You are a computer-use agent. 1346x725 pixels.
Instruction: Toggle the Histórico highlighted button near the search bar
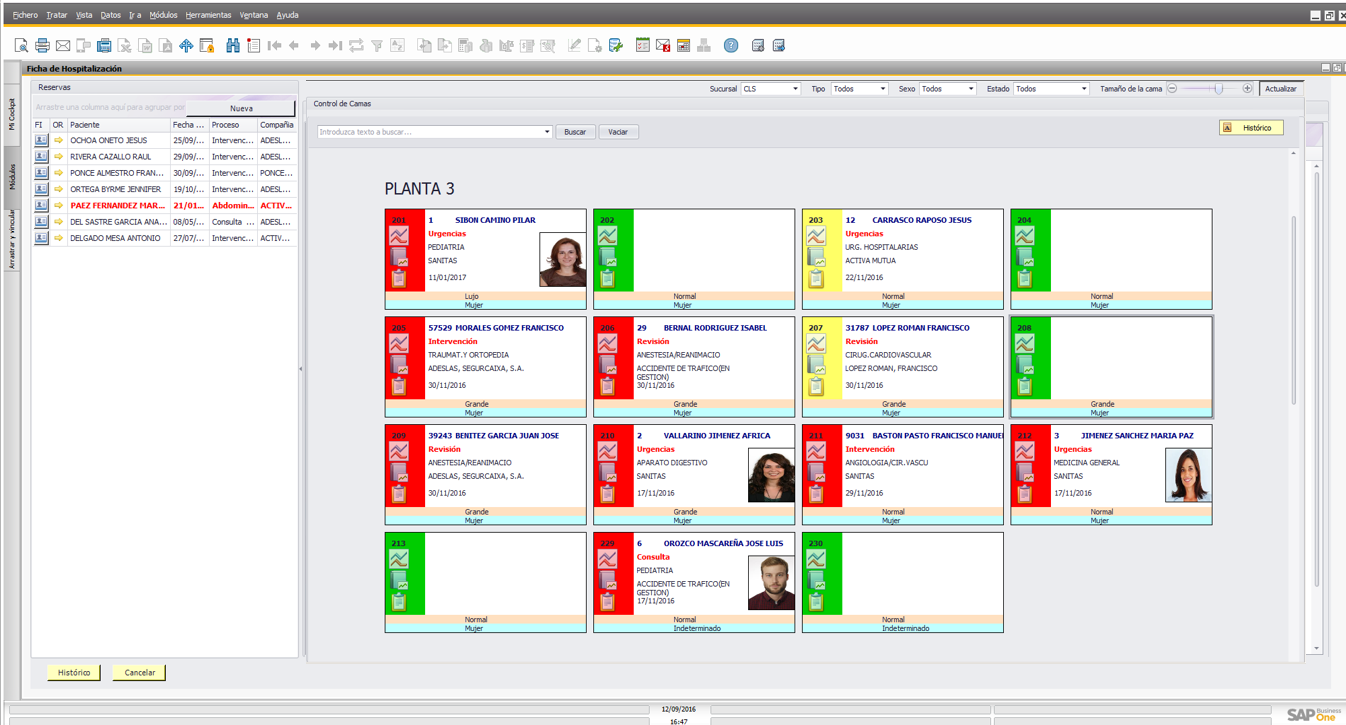(x=1251, y=127)
